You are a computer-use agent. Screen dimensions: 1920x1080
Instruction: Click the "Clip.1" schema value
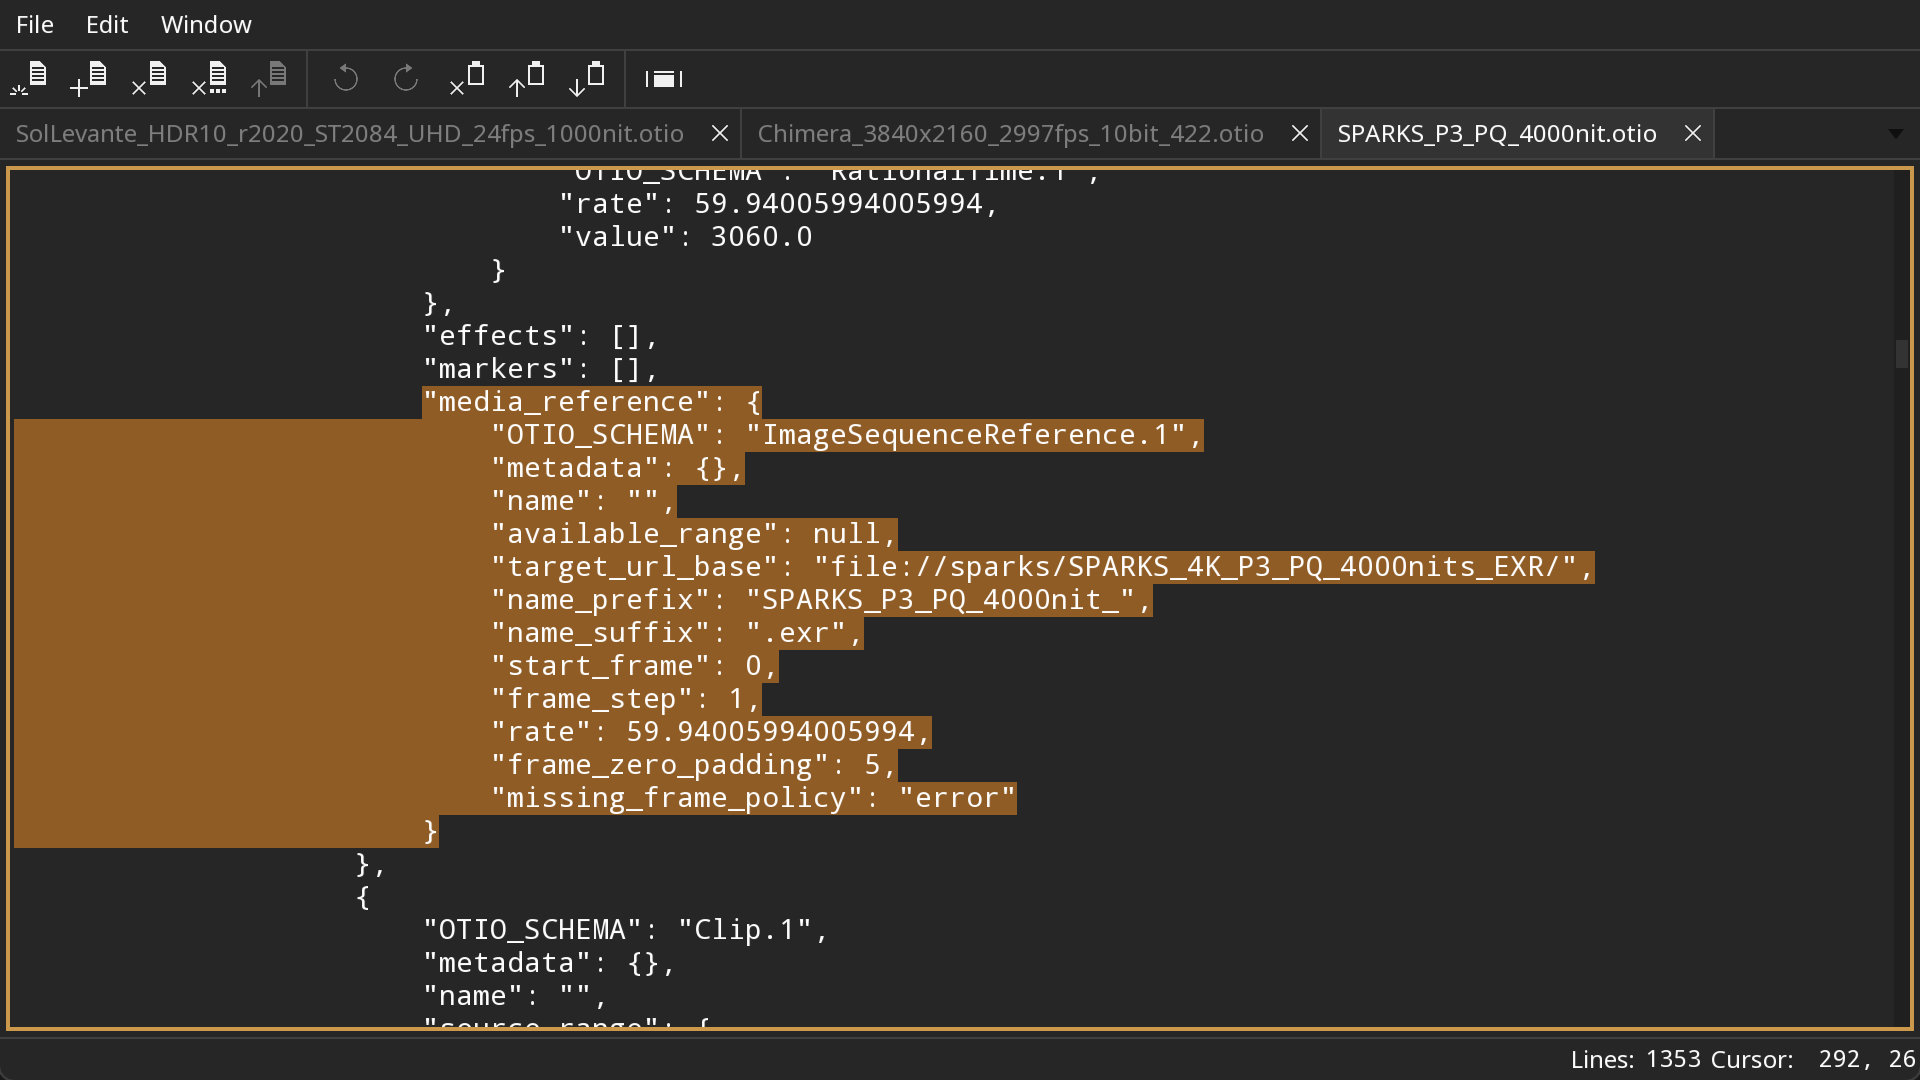[x=745, y=930]
